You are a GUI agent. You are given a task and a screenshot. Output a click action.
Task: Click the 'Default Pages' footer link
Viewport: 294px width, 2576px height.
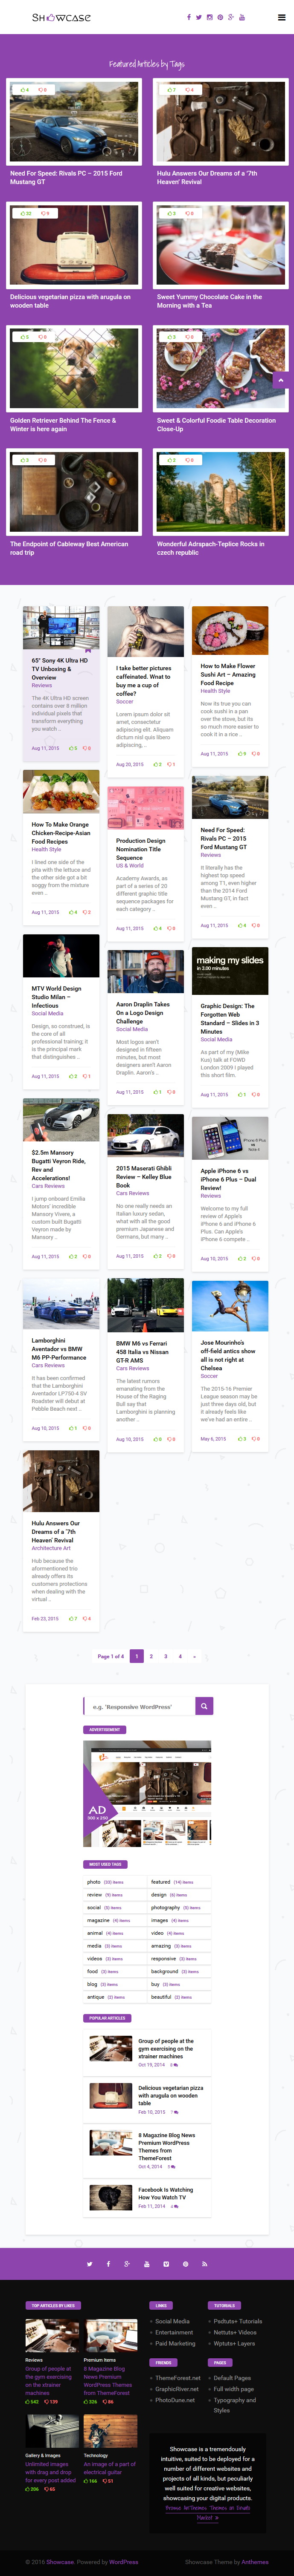[x=232, y=2377]
